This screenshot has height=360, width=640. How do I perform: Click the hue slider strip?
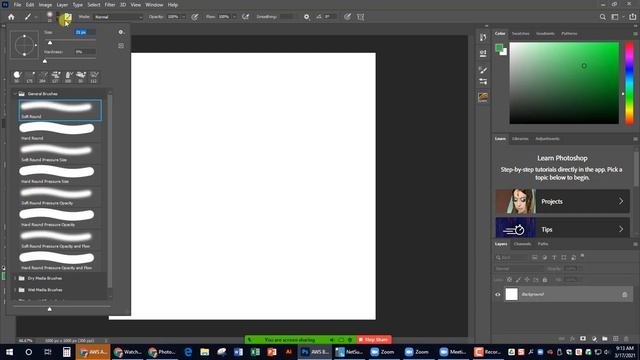[x=629, y=83]
